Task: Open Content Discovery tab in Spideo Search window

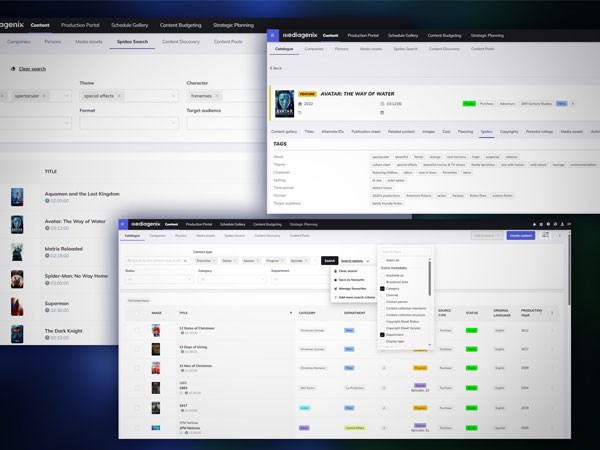Action: click(x=181, y=41)
